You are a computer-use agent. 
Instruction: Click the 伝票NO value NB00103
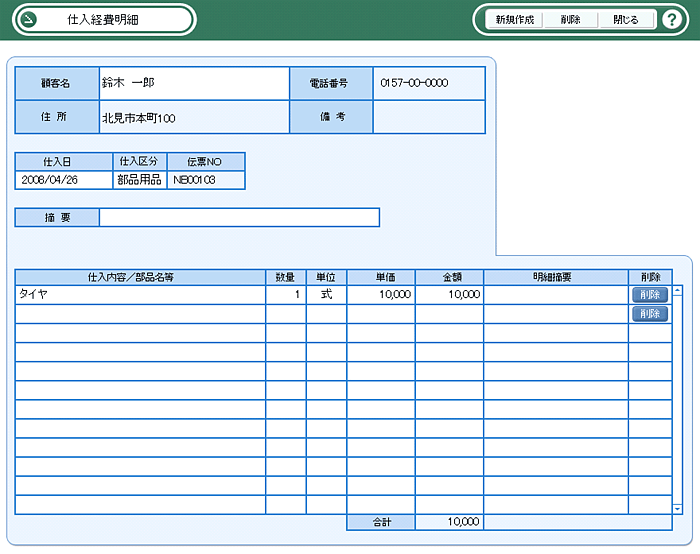pyautogui.click(x=205, y=181)
